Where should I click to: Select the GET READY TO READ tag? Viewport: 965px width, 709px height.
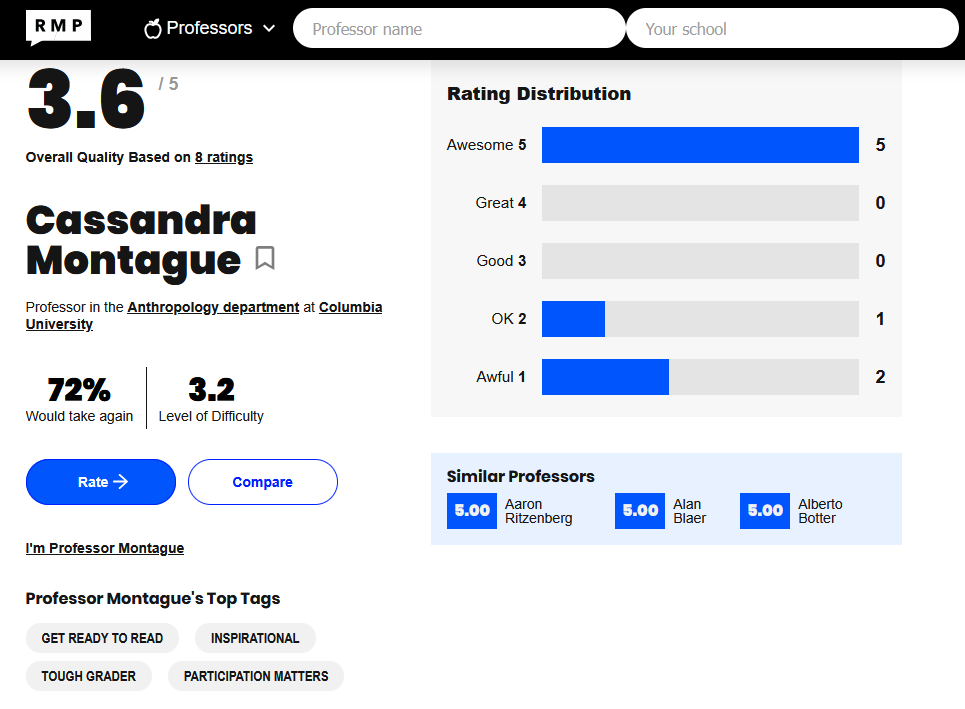point(102,638)
